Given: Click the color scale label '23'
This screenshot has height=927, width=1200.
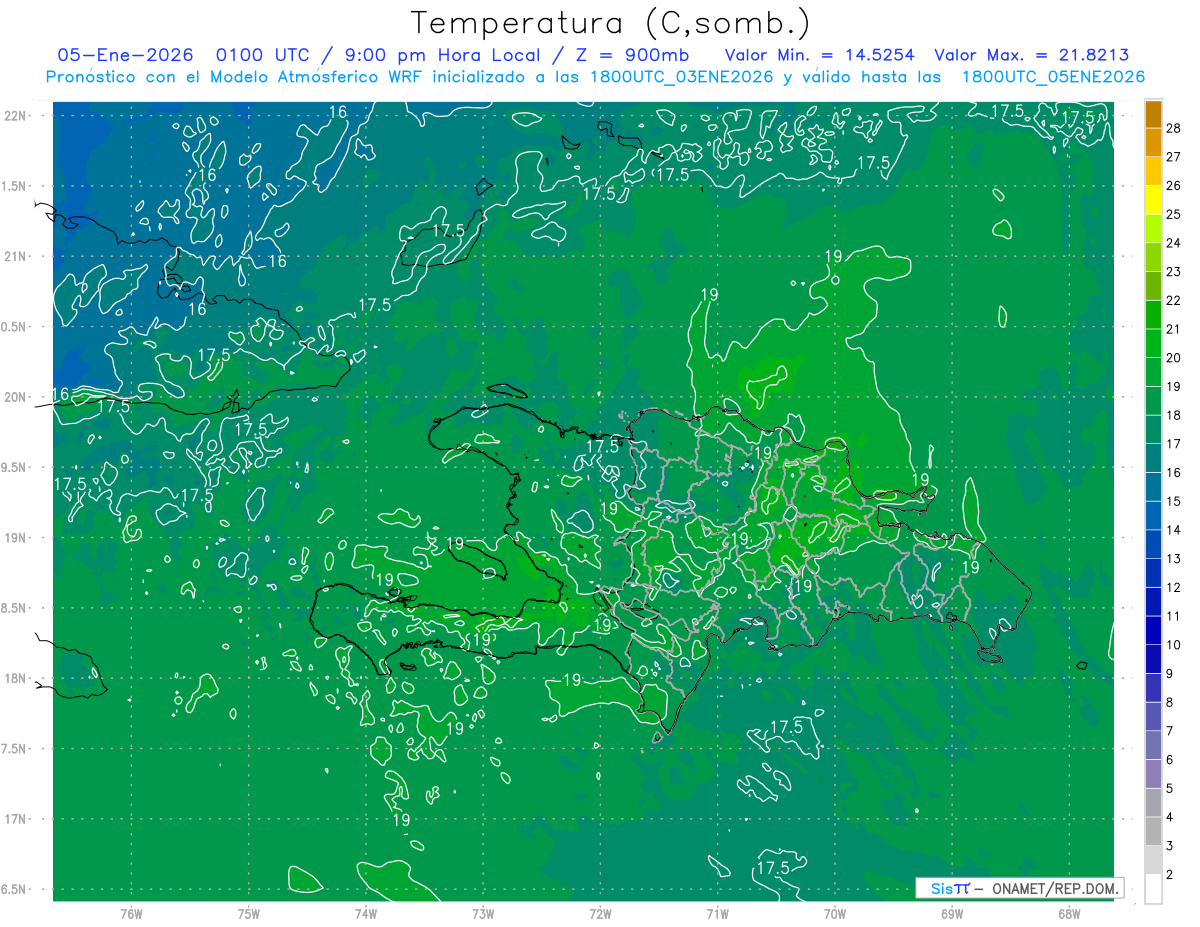Looking at the screenshot, I should [1174, 272].
